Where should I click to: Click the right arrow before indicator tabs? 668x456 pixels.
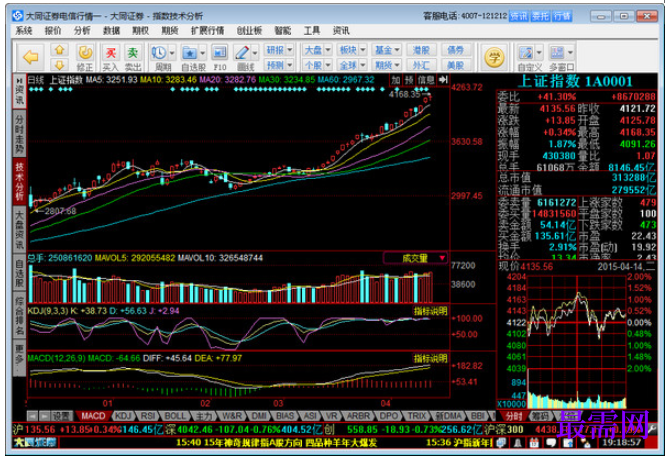click(x=44, y=416)
